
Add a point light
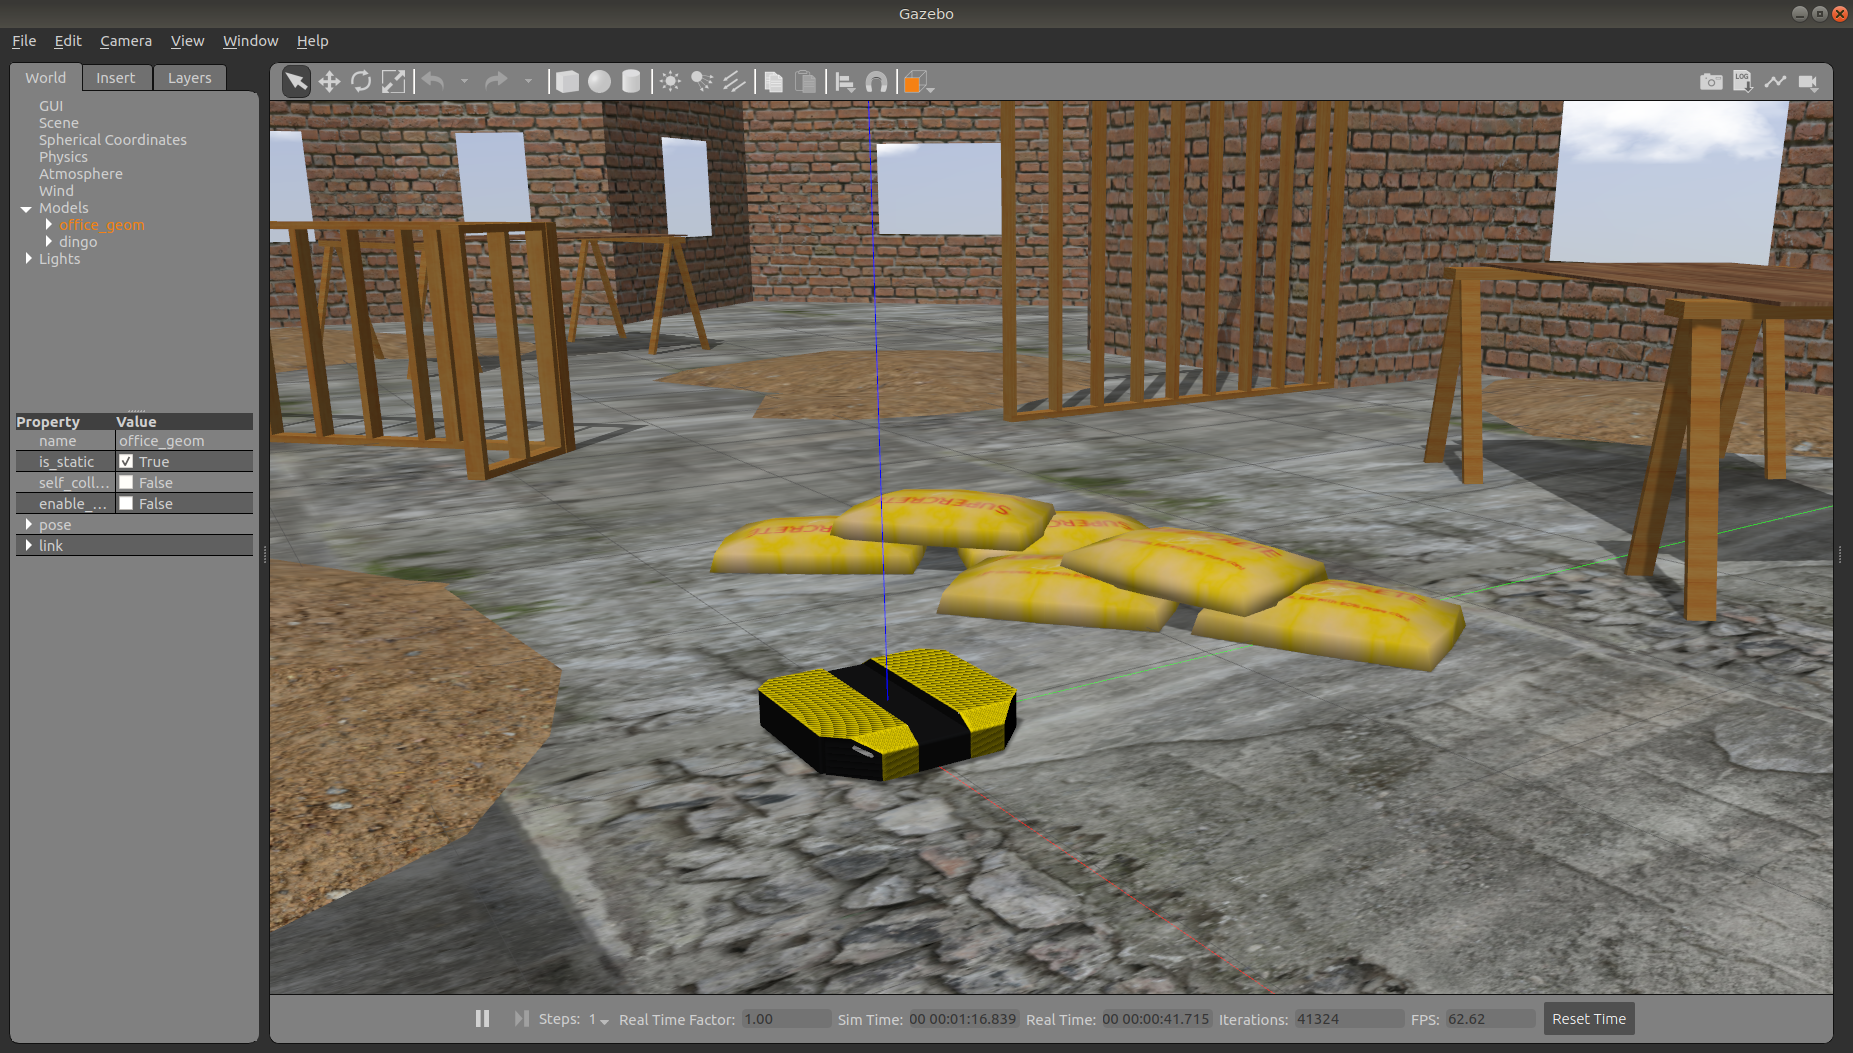coord(670,82)
